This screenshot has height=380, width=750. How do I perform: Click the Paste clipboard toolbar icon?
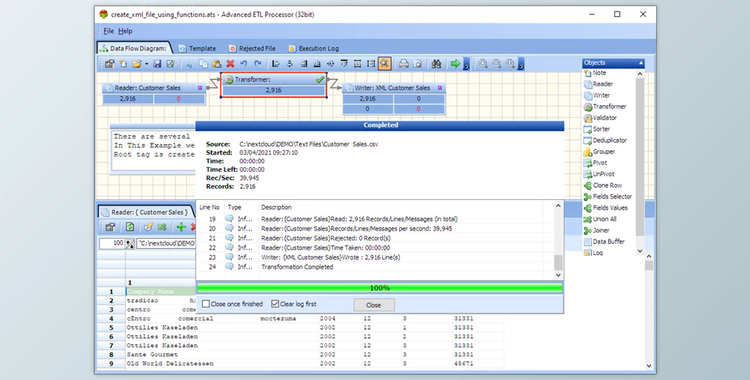(x=217, y=64)
